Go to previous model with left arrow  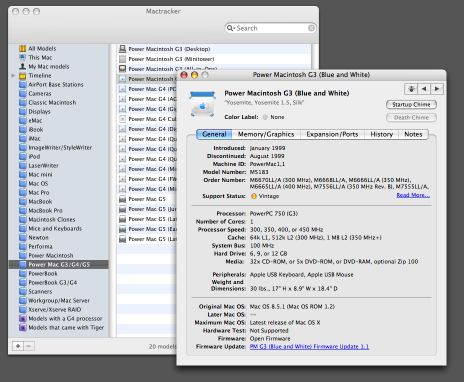pyautogui.click(x=424, y=89)
